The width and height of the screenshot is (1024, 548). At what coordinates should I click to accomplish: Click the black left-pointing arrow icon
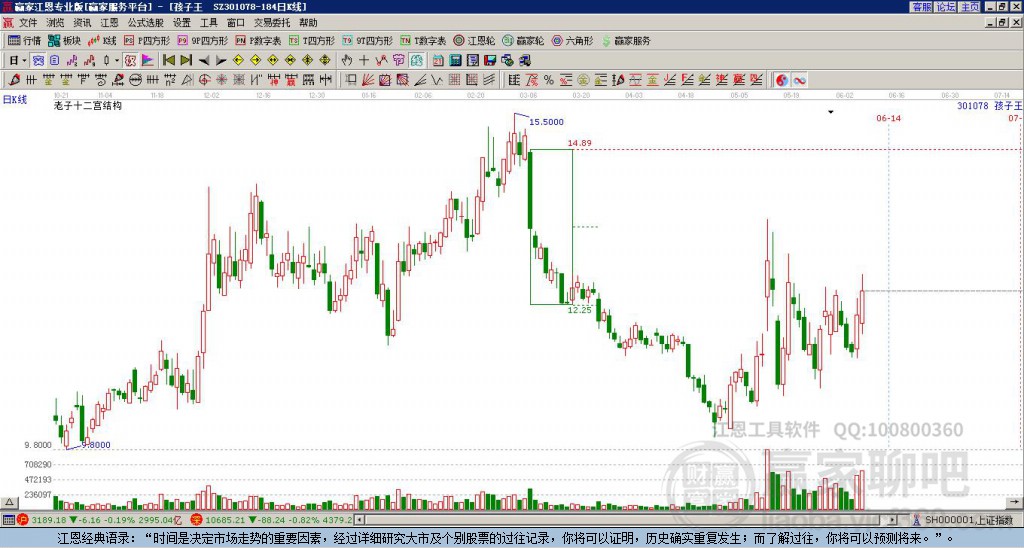click(204, 61)
